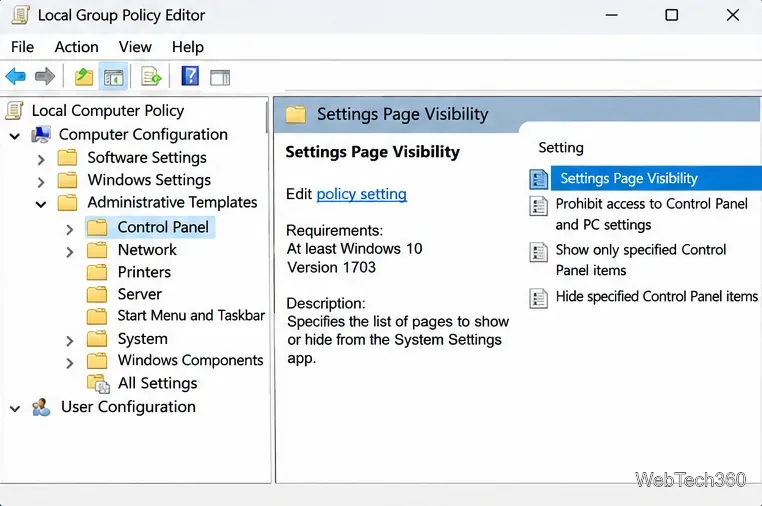The height and width of the screenshot is (506, 762).
Task: Click the Windows Settings folder icon
Action: pos(67,180)
